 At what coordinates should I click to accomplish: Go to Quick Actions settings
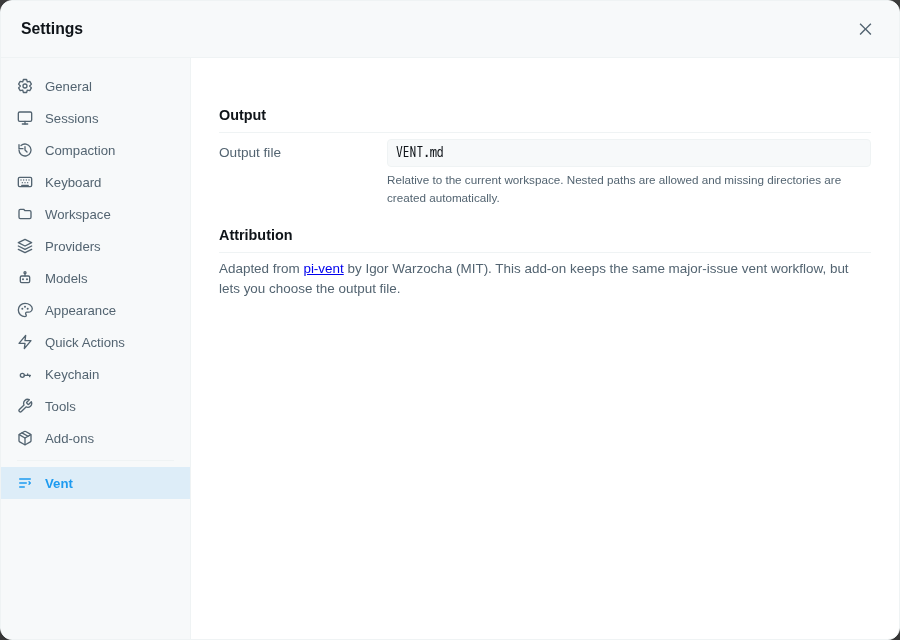(x=95, y=343)
